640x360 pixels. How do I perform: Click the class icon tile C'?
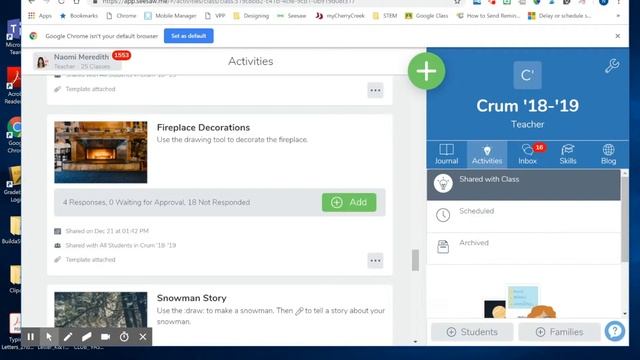point(527,75)
